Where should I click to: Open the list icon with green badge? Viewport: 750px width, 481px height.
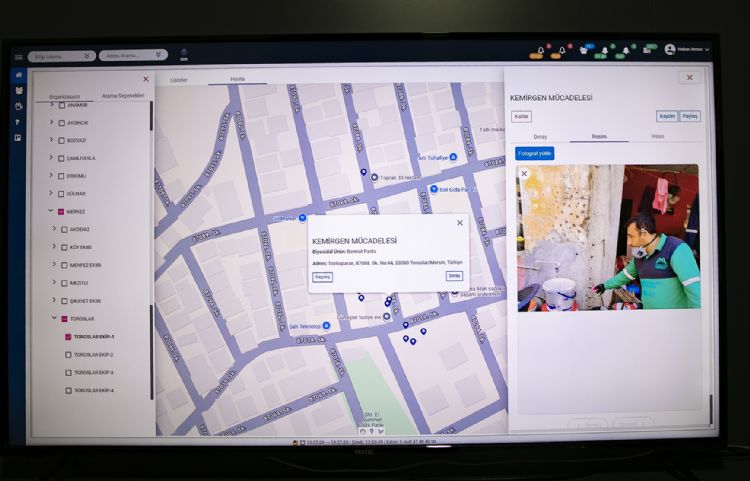(647, 50)
